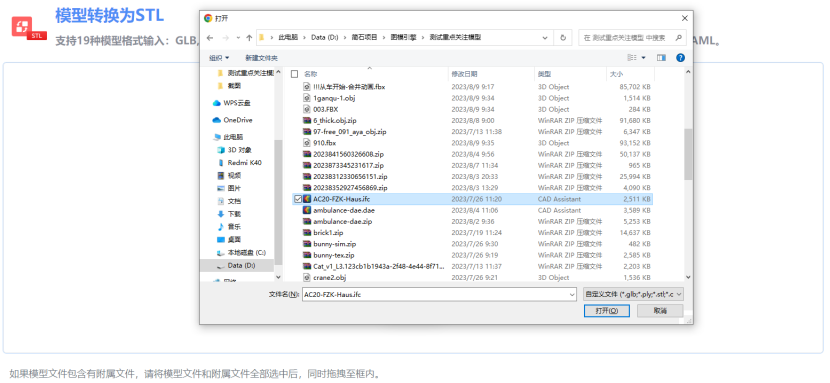The width and height of the screenshot is (830, 383).
Task: Go up one folder level arrow
Action: tap(249, 38)
